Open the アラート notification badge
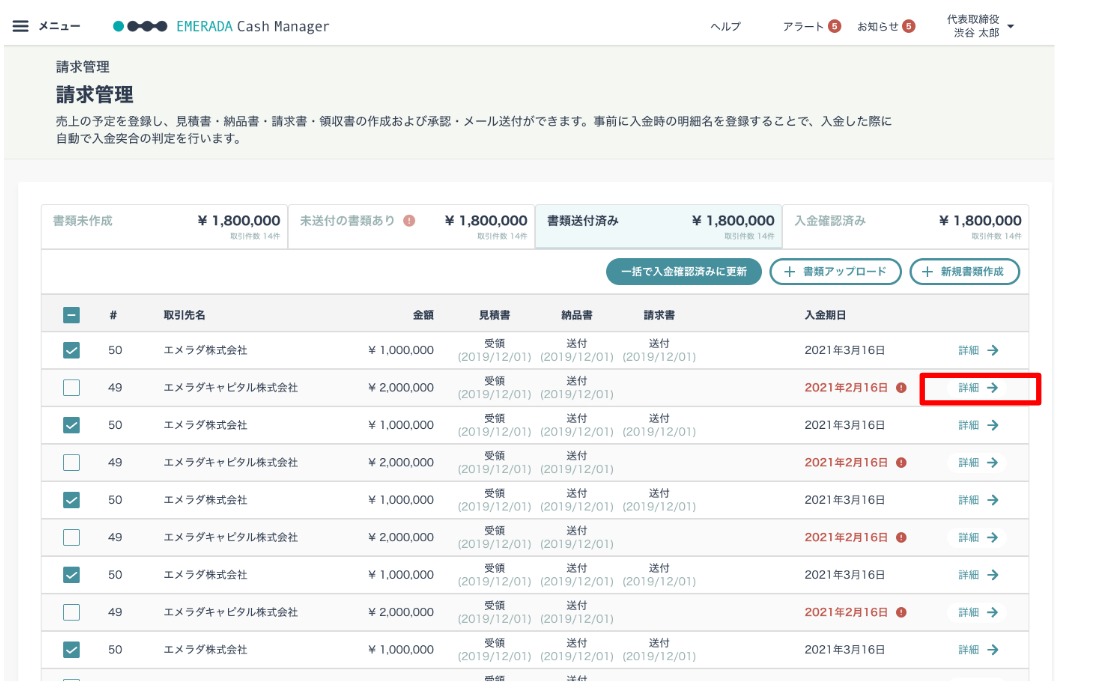Screen dimensions: 1098x689 pos(834,26)
